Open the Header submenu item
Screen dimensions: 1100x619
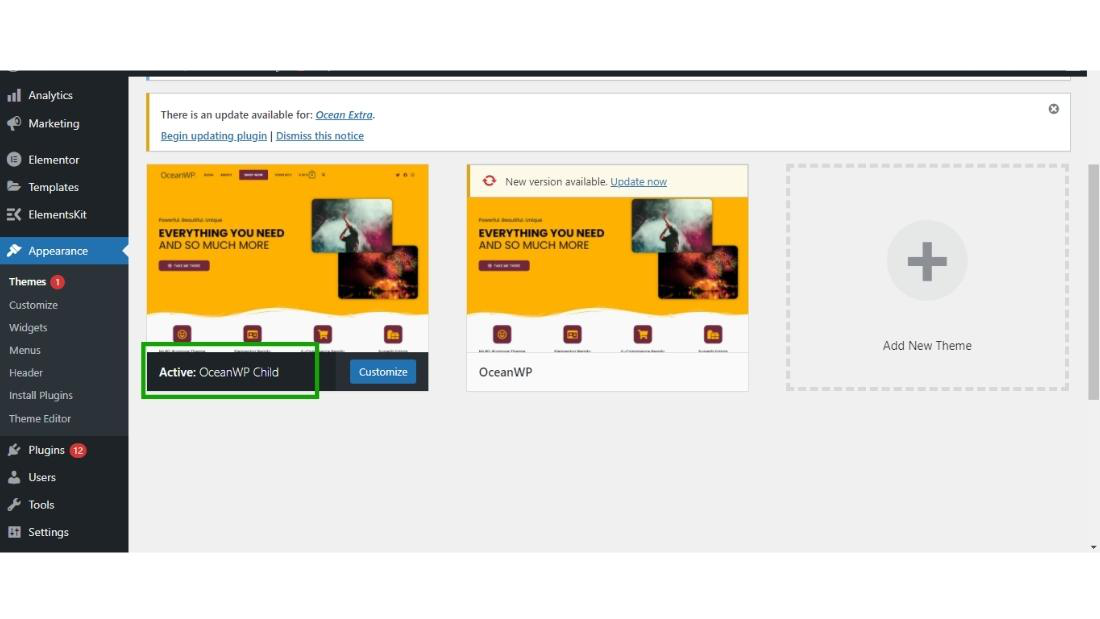click(x=26, y=373)
